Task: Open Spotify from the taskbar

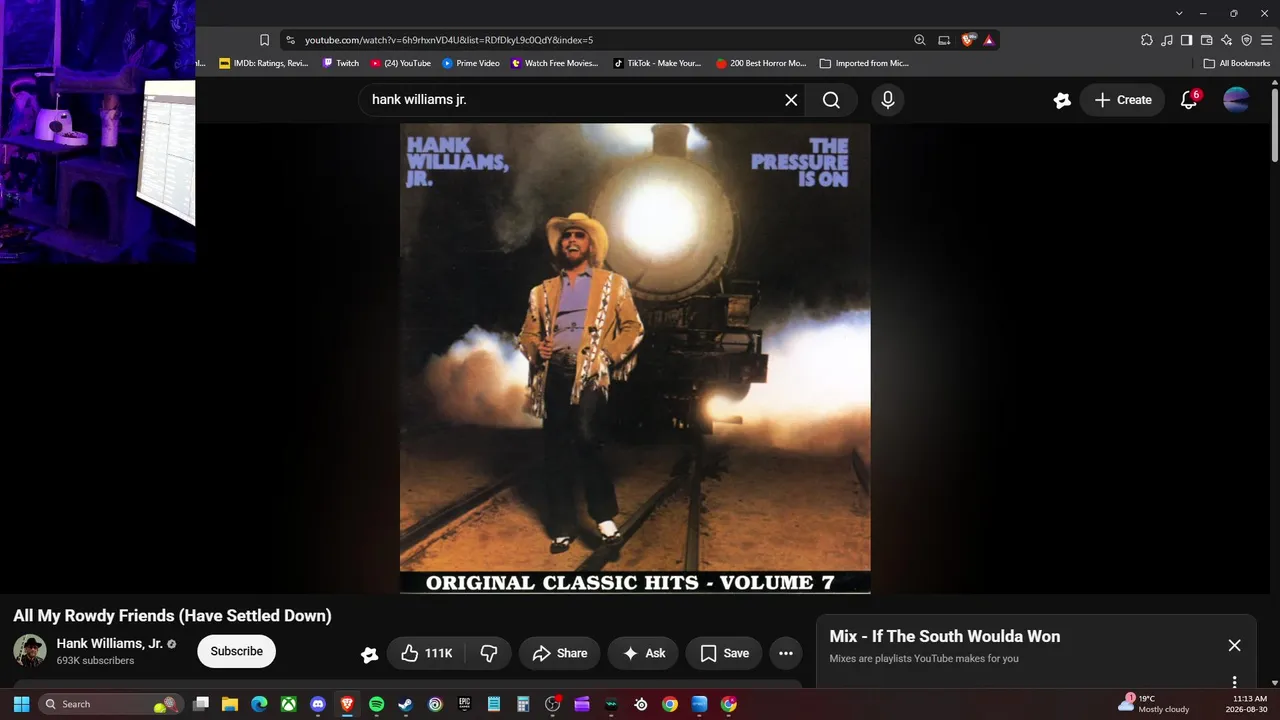Action: pos(377,704)
